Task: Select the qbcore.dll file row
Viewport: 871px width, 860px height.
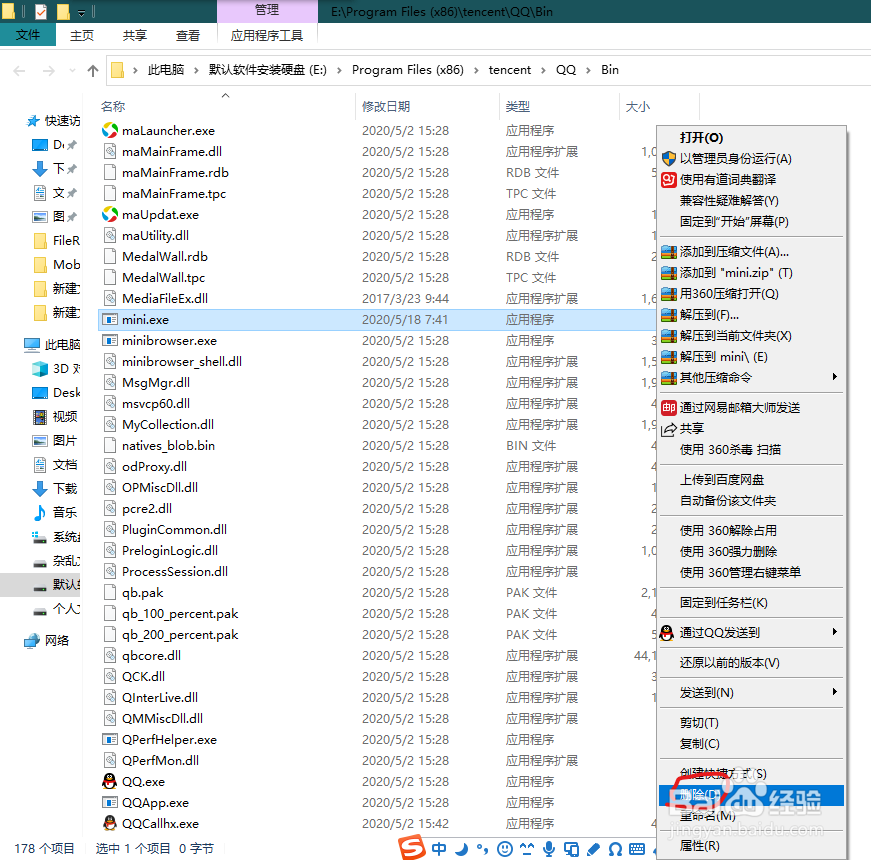Action: point(377,656)
